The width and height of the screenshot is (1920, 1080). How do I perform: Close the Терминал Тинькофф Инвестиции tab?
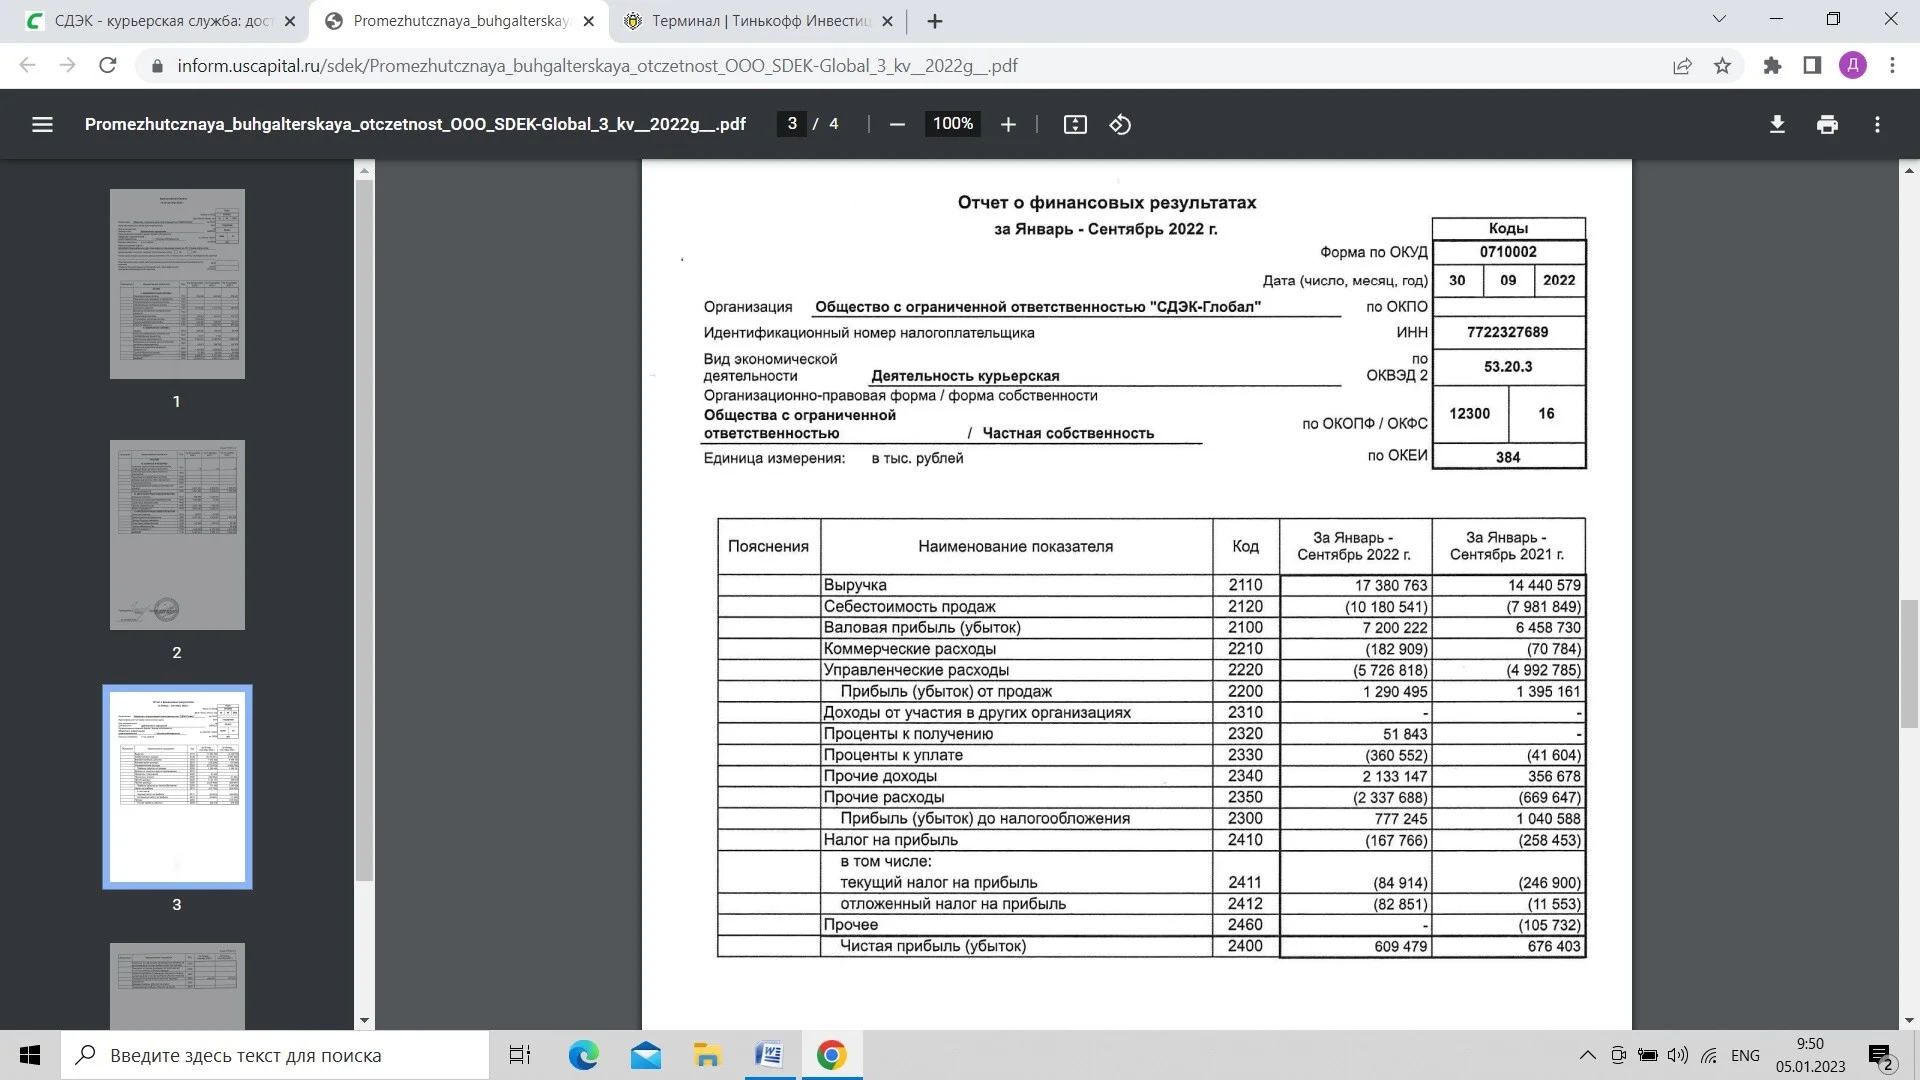click(x=887, y=21)
